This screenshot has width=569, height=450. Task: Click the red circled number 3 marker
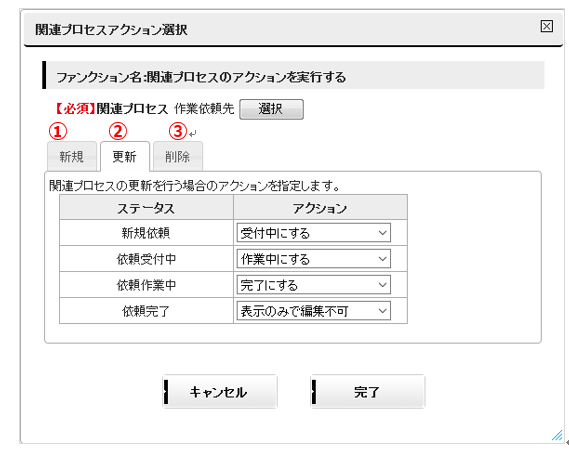click(178, 131)
